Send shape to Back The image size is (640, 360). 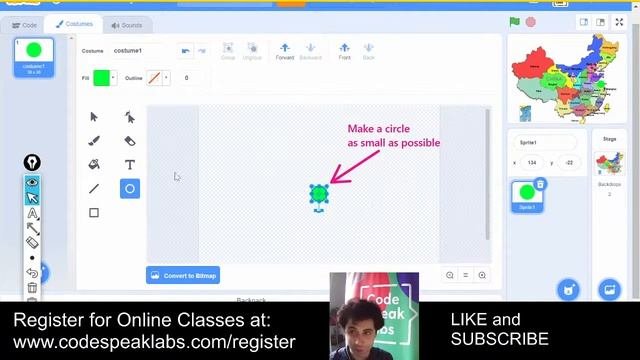pyautogui.click(x=369, y=51)
